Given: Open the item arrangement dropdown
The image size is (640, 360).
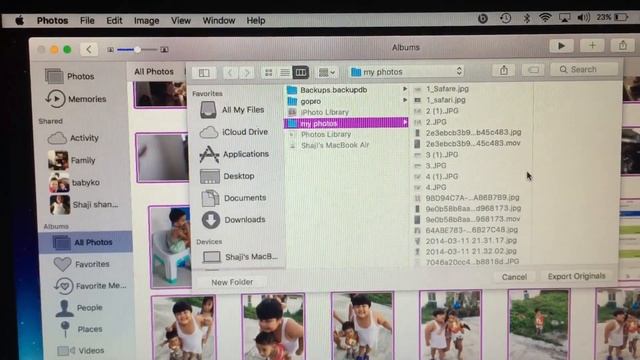Looking at the screenshot, I should pyautogui.click(x=327, y=73).
